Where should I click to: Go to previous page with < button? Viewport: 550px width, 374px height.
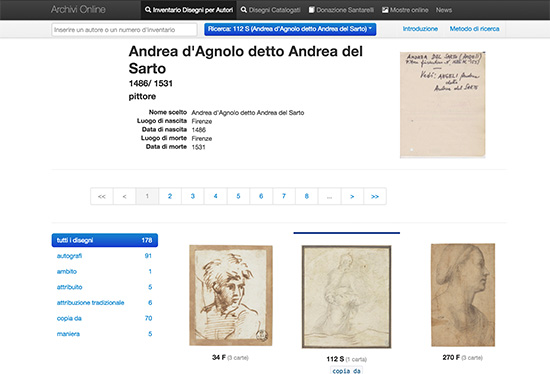[124, 196]
